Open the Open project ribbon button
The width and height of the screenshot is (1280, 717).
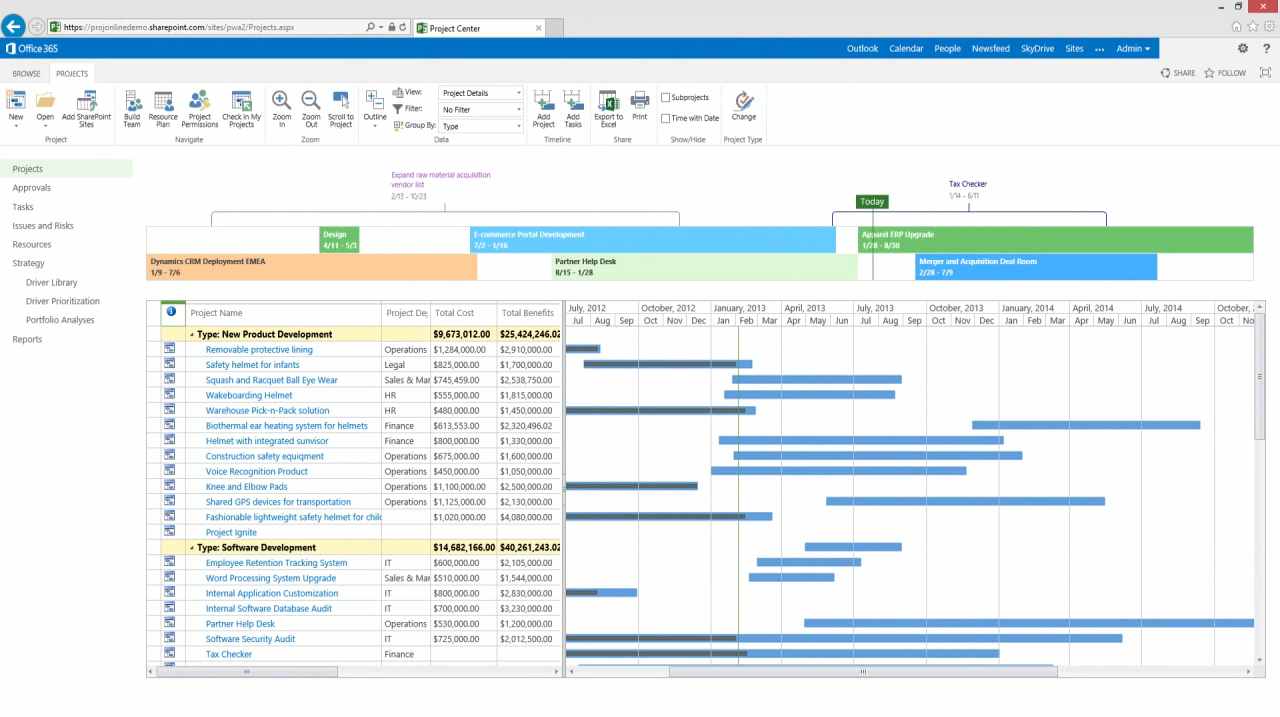(x=45, y=107)
